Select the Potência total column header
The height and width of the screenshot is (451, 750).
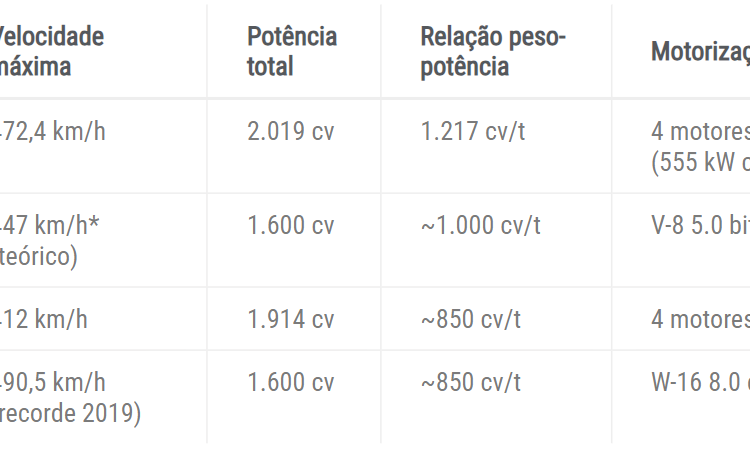click(292, 52)
